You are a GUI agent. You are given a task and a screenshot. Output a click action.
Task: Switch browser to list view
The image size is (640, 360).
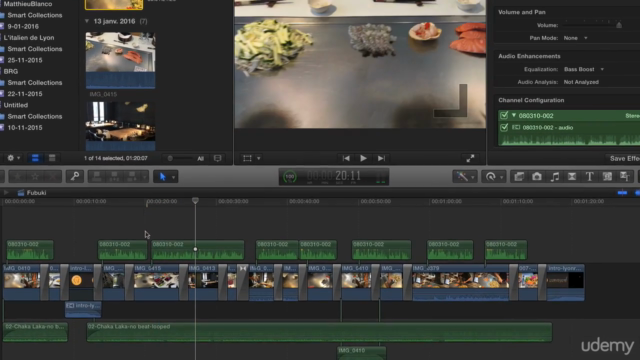pos(52,158)
